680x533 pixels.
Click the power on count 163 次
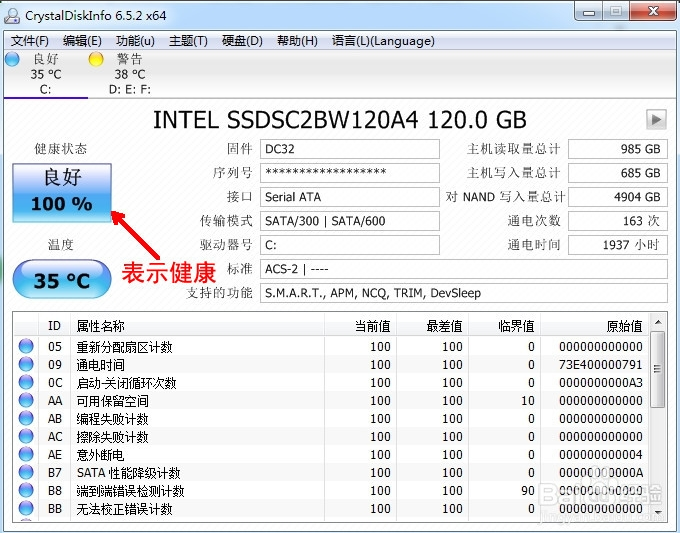pyautogui.click(x=618, y=221)
